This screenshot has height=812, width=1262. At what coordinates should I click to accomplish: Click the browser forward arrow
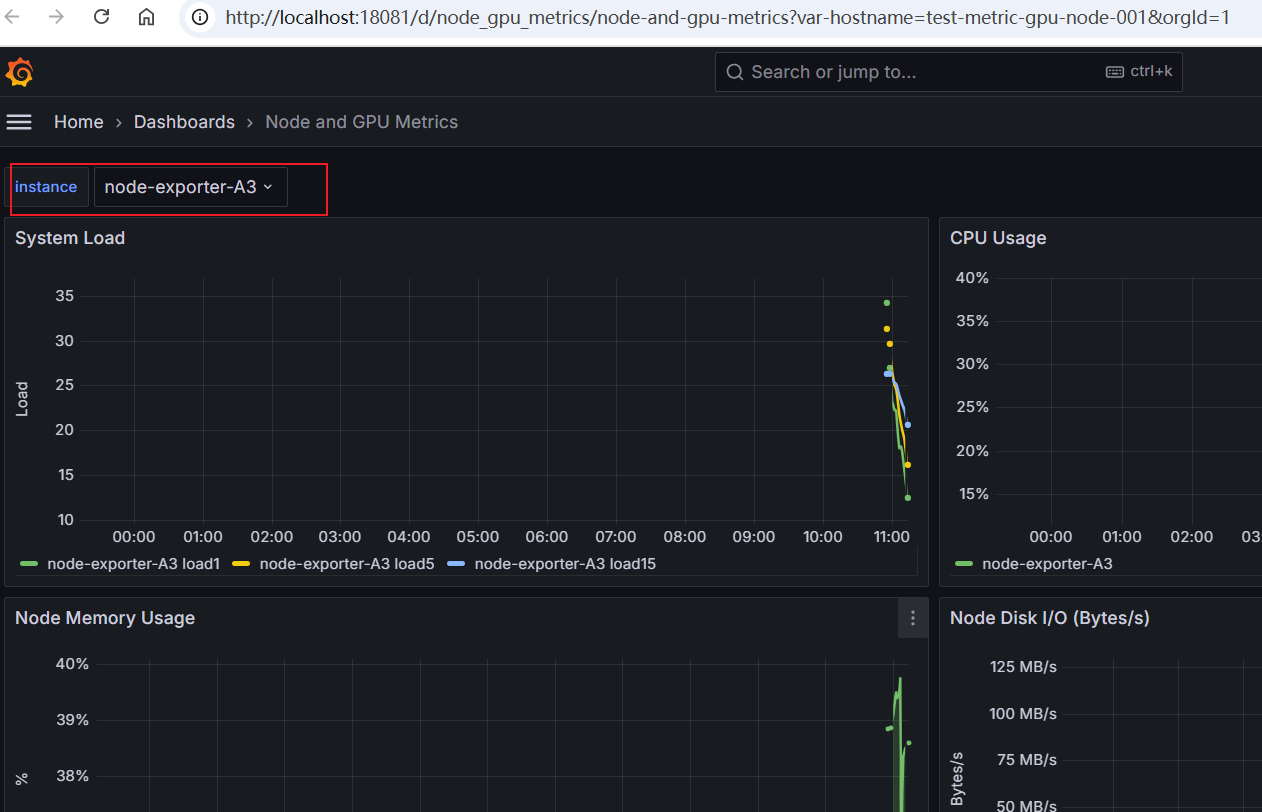pyautogui.click(x=57, y=17)
